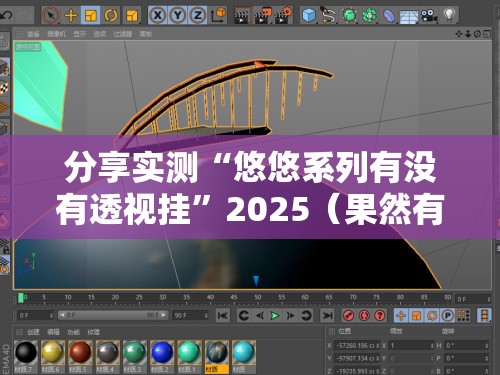Select the Scale tool in top toolbar
This screenshot has width=500, height=375.
90,15
